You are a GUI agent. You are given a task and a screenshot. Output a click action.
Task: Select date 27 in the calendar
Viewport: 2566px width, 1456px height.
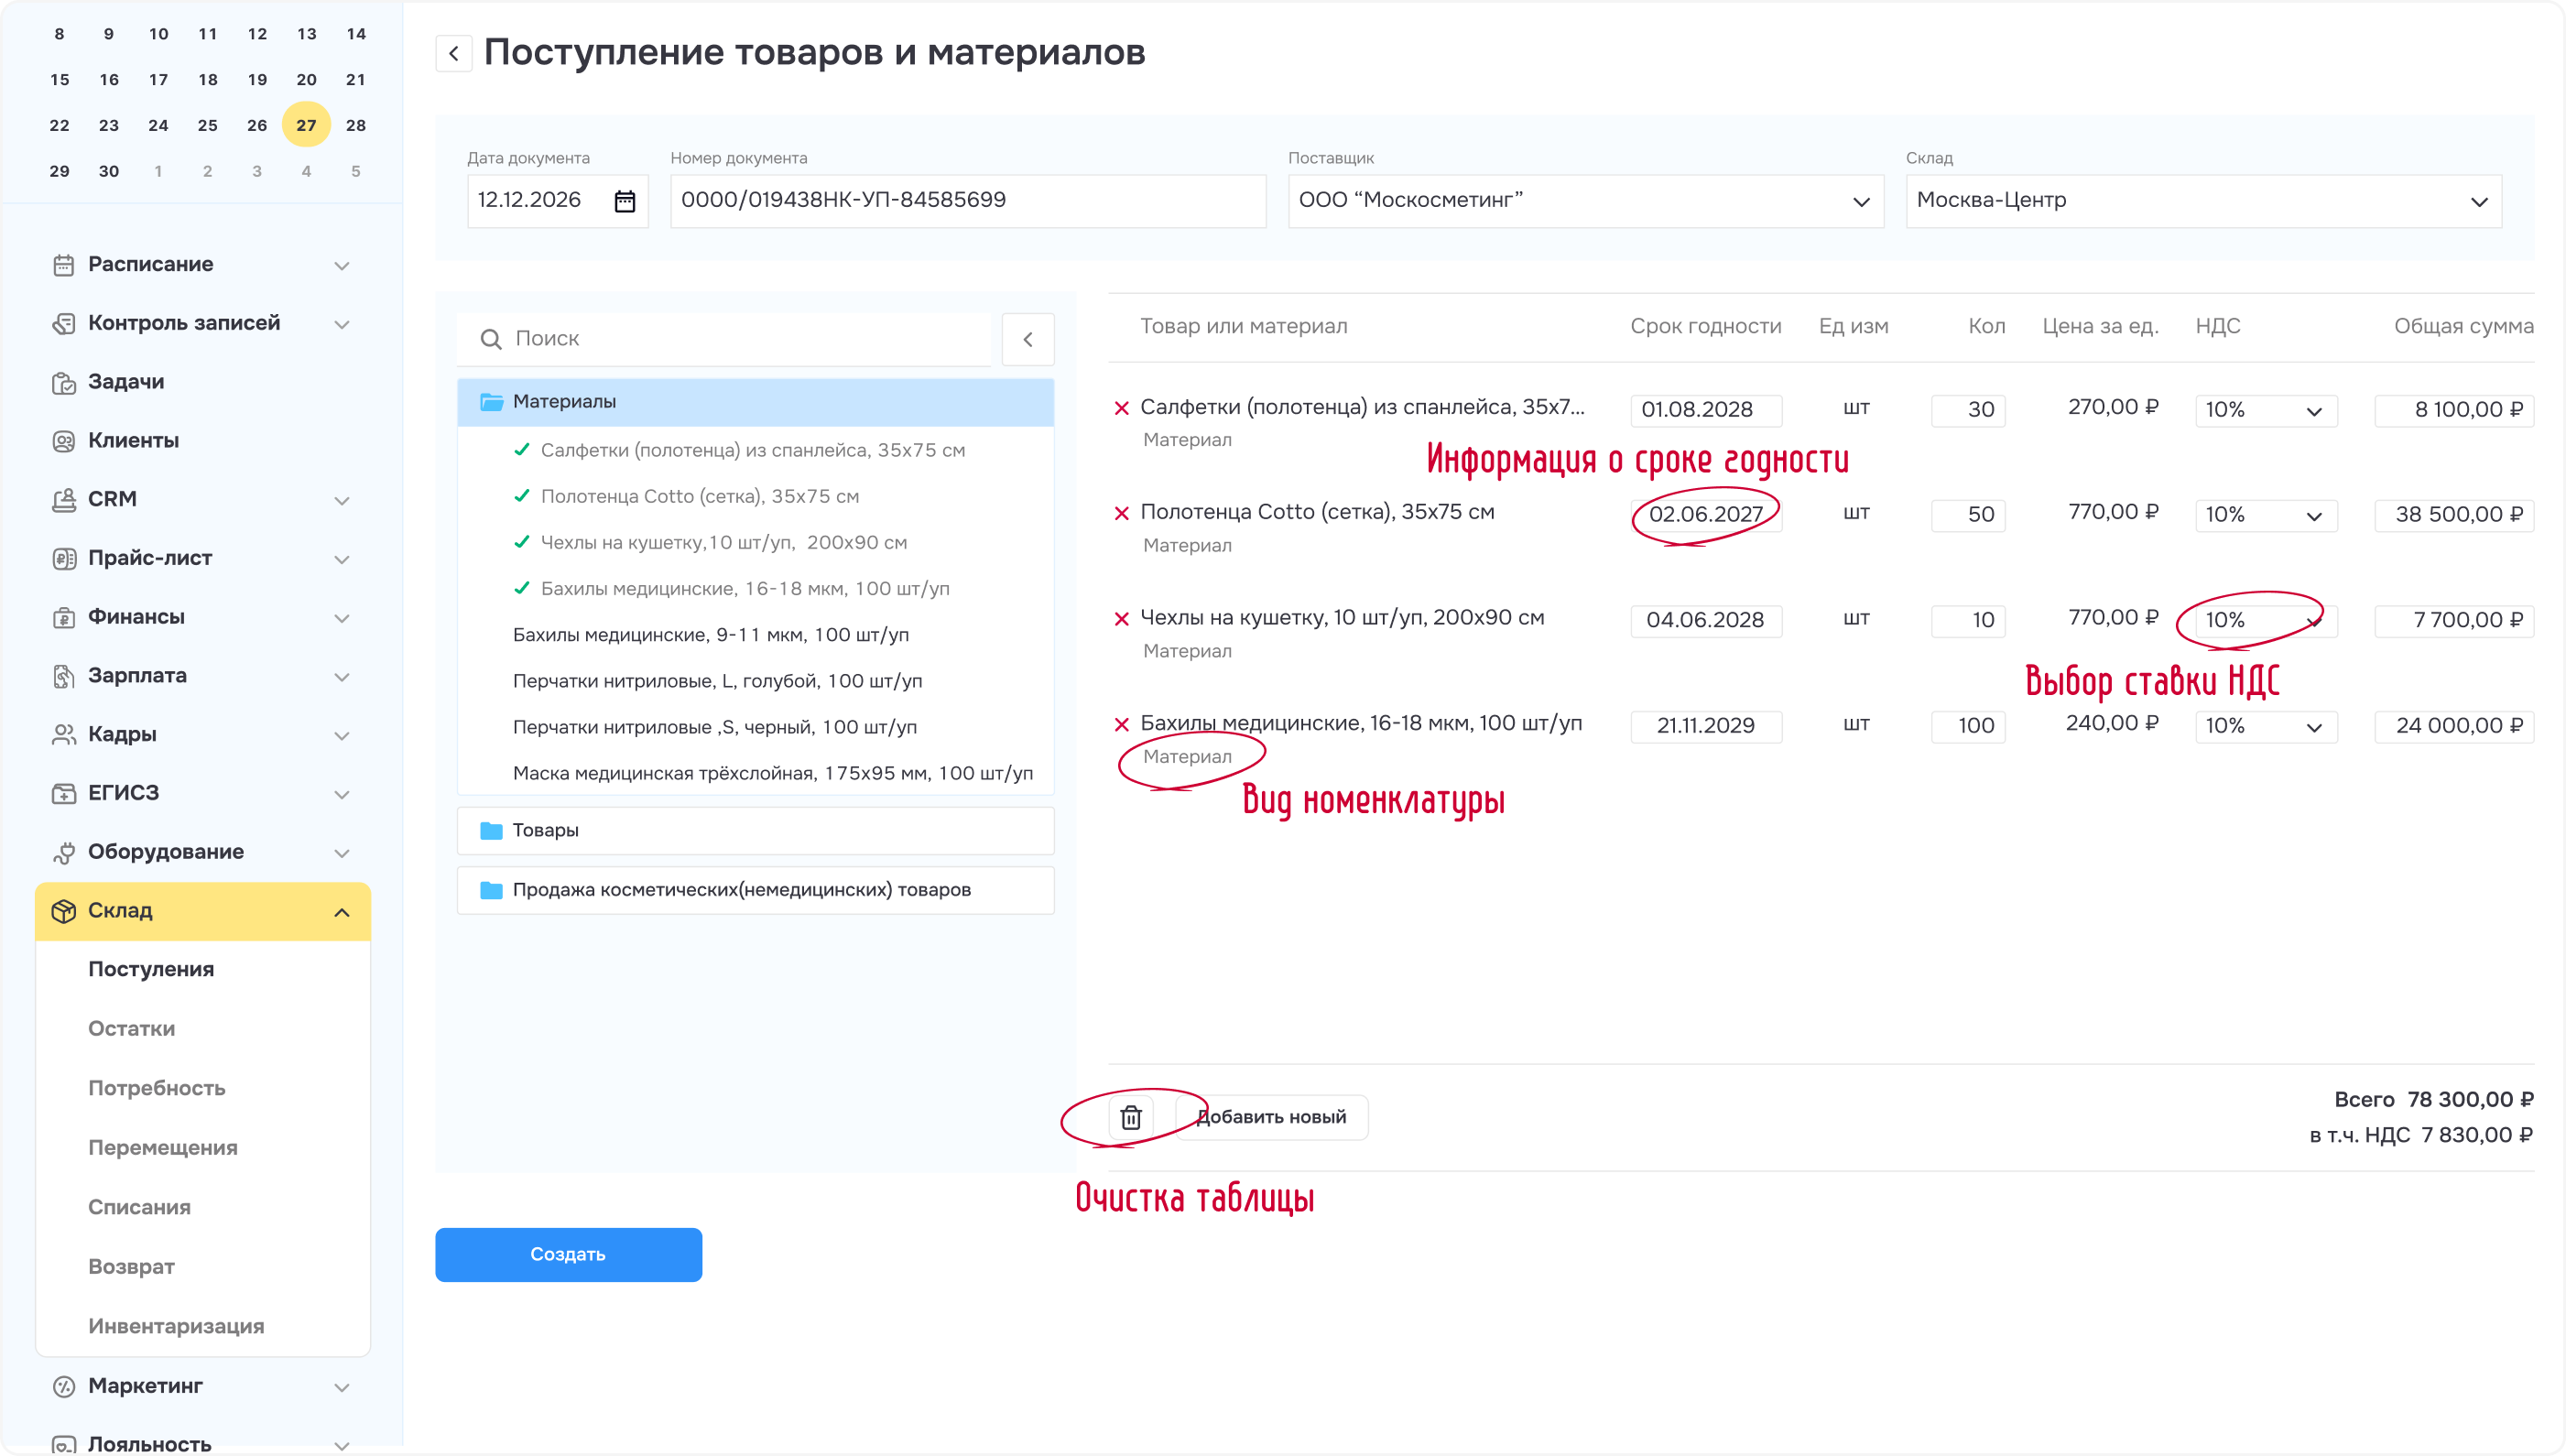tap(306, 126)
